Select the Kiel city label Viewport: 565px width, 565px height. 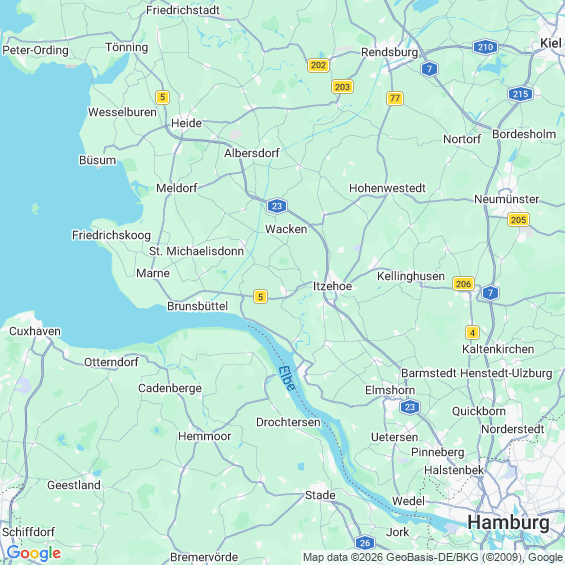click(x=551, y=43)
